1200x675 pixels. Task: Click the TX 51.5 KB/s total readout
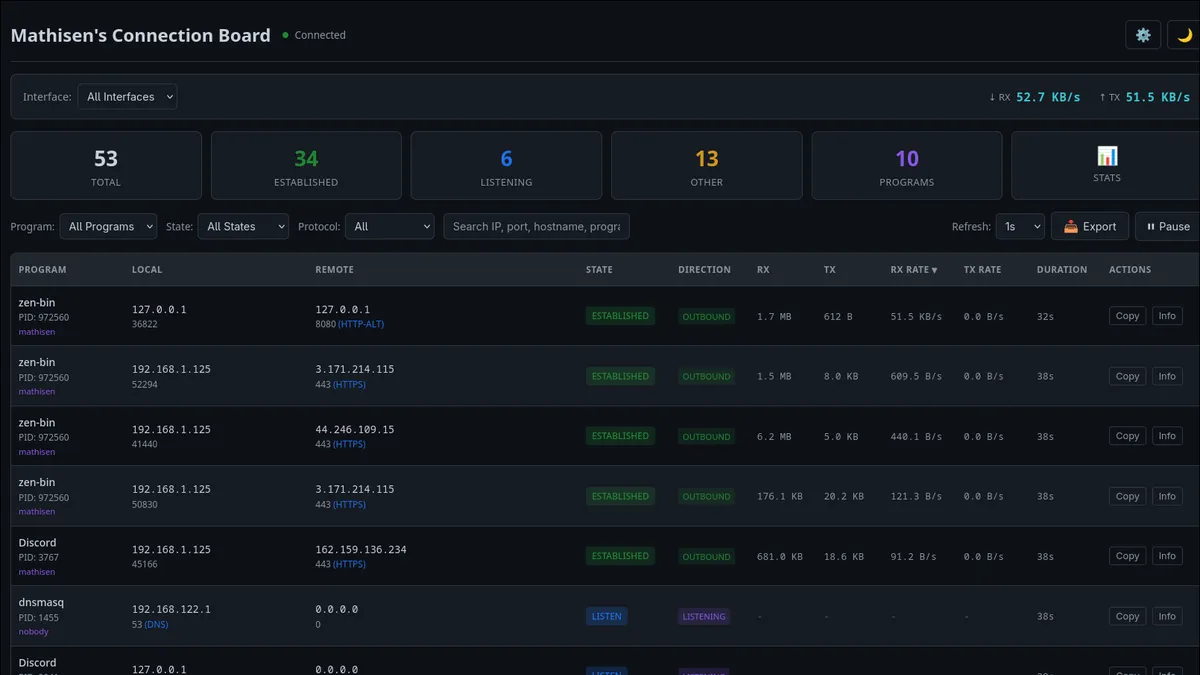point(1144,97)
